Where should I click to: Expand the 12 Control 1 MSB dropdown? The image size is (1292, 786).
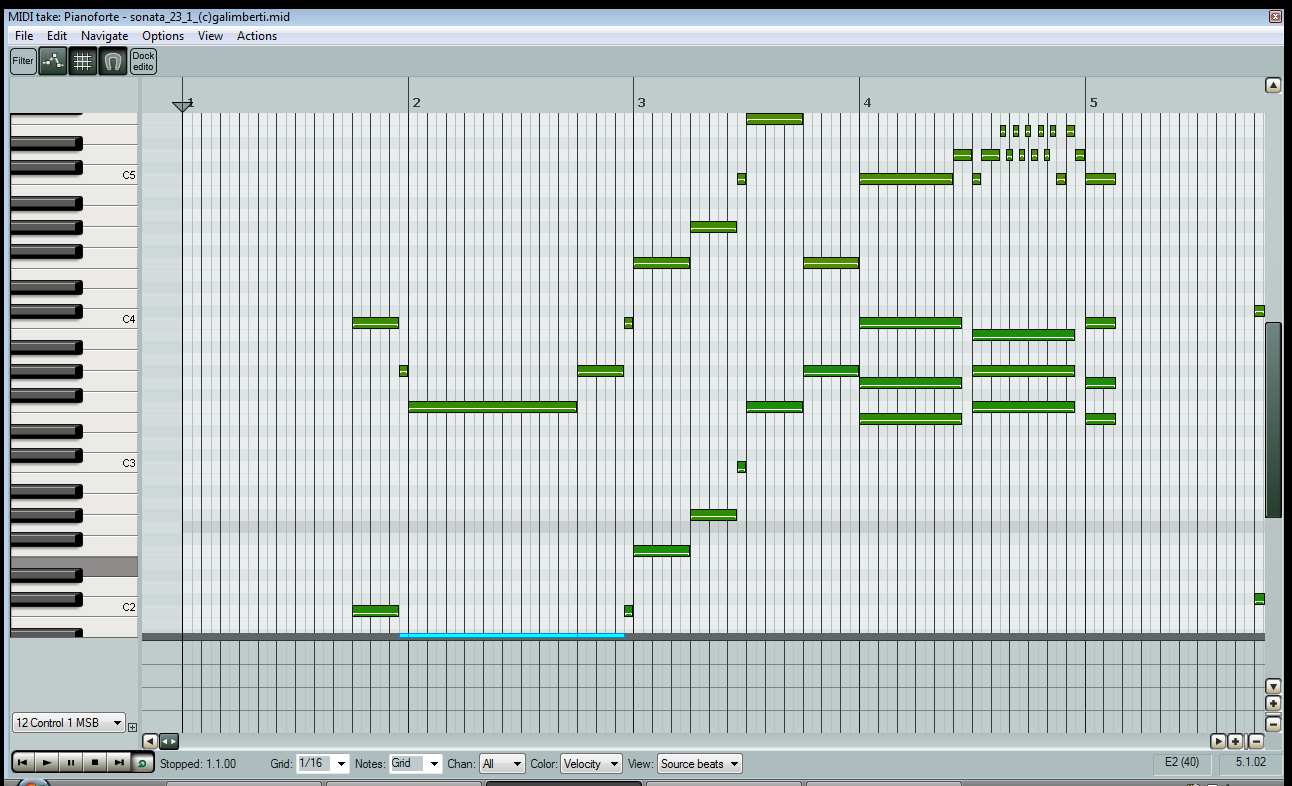click(68, 723)
